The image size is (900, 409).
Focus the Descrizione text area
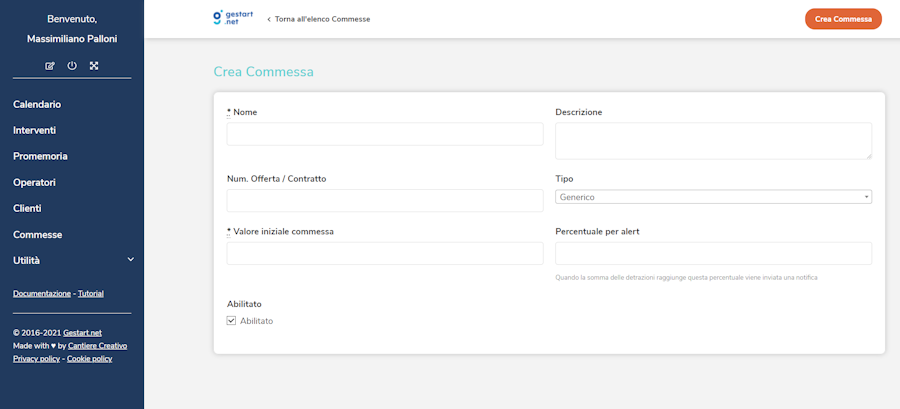(713, 141)
